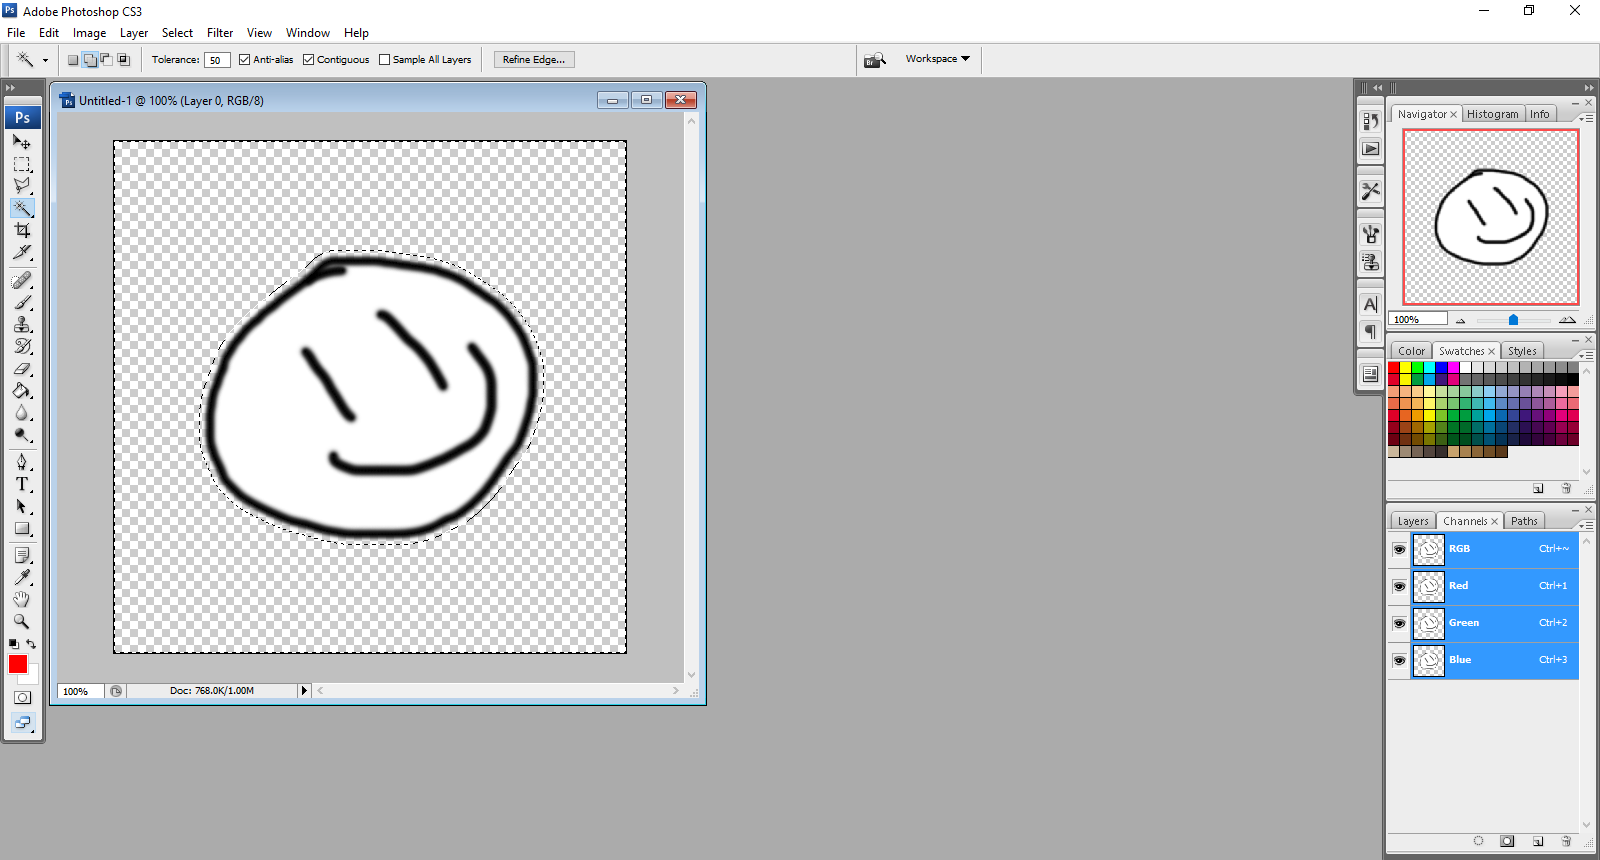Click the Tolerance input field

pyautogui.click(x=217, y=60)
